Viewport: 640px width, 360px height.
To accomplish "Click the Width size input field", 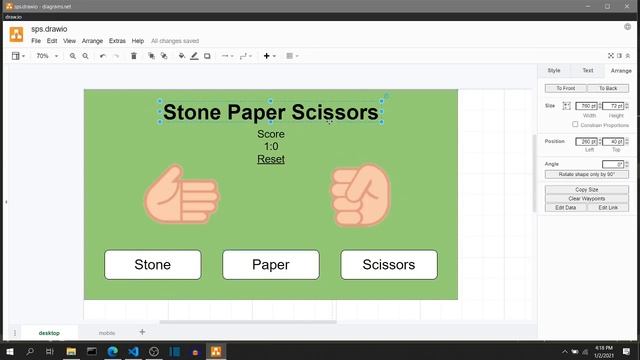I will tap(586, 106).
